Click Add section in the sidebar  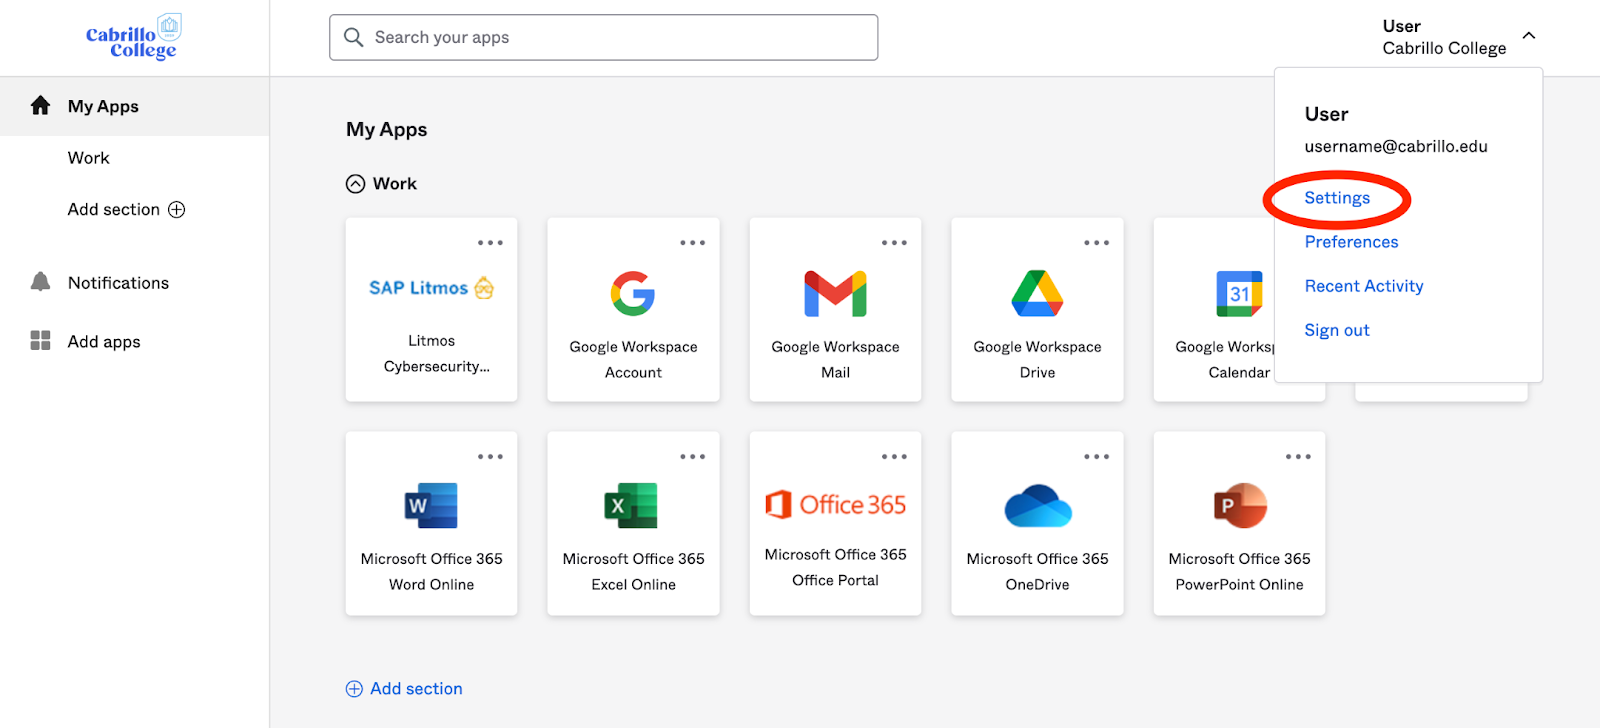[x=126, y=209]
